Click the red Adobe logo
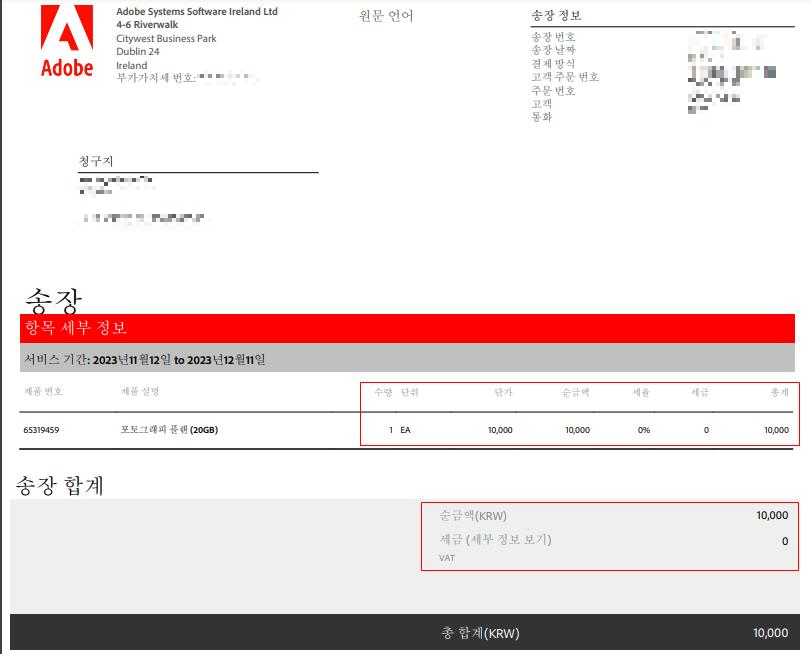Image resolution: width=811 pixels, height=654 pixels. (x=67, y=41)
